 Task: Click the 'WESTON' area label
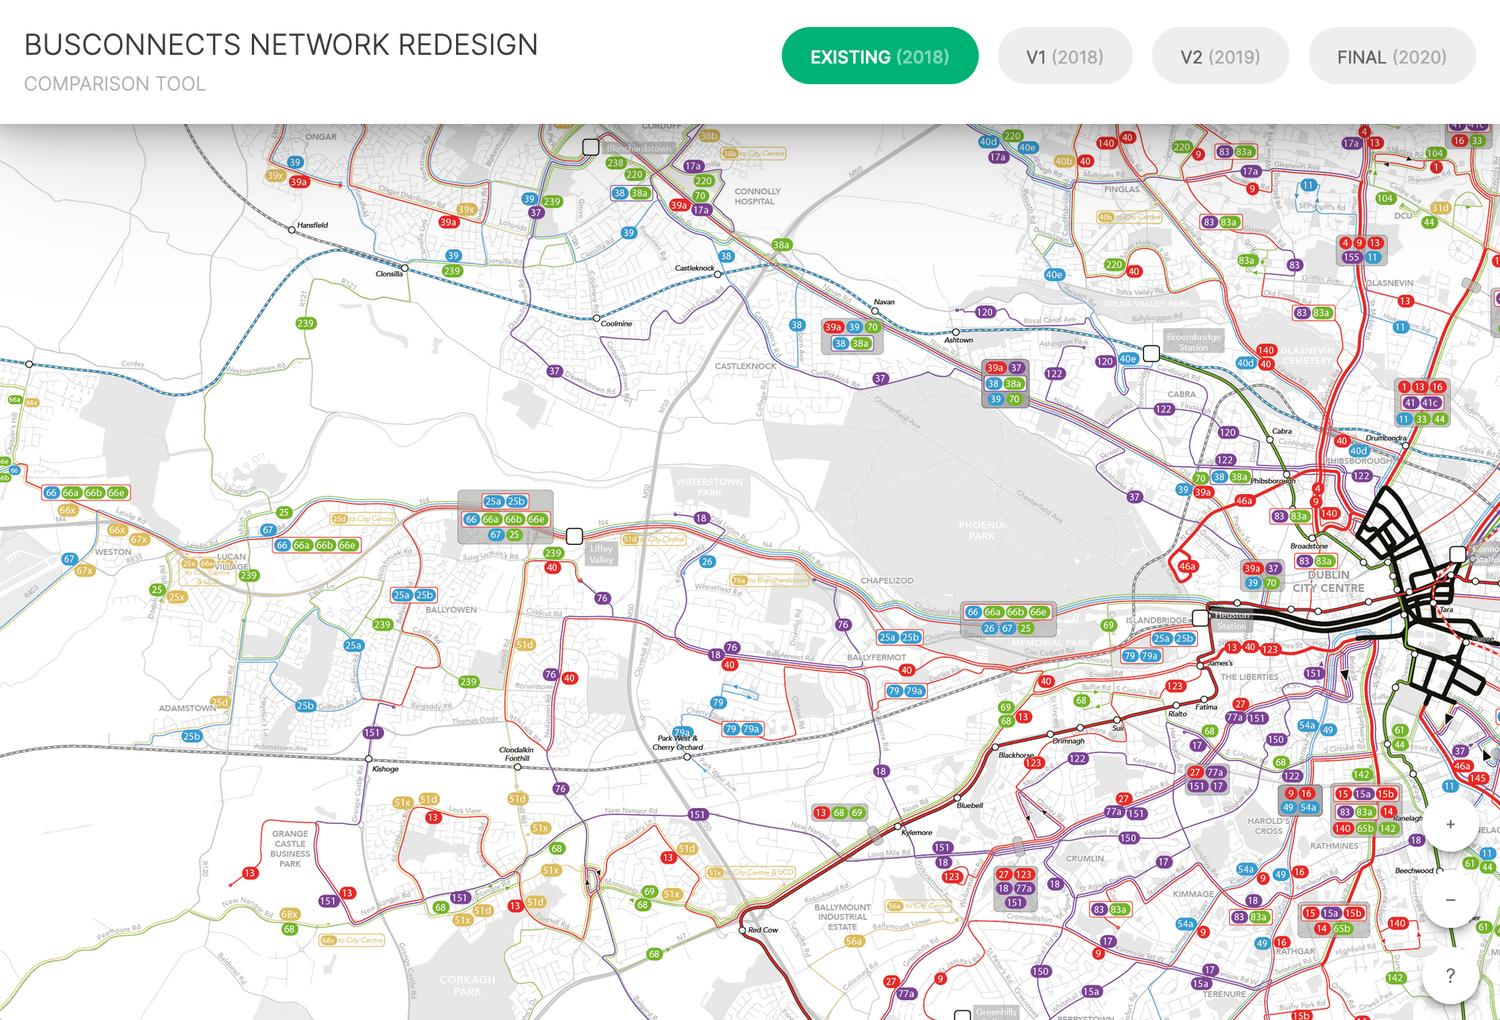[113, 552]
